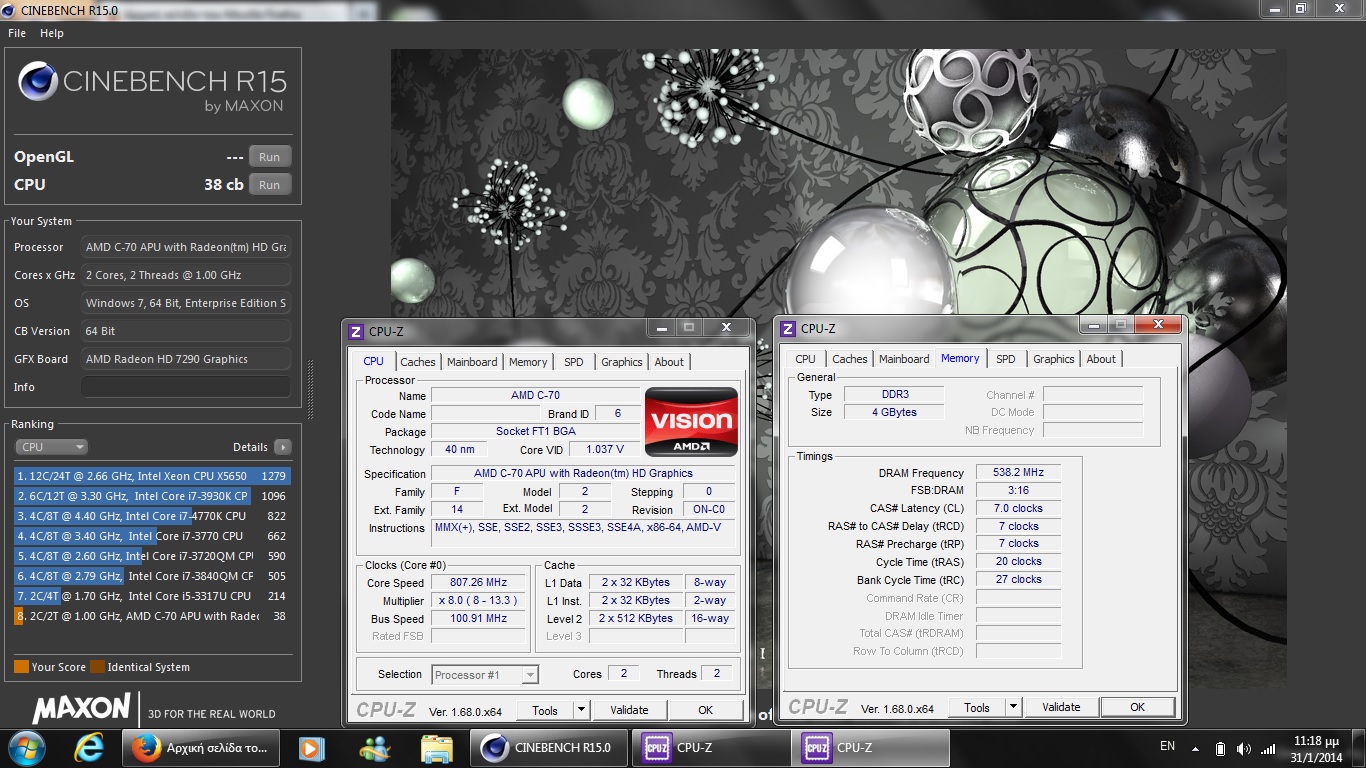Switch to Caches tab in left CPU-Z
This screenshot has width=1366, height=768.
pyautogui.click(x=418, y=362)
